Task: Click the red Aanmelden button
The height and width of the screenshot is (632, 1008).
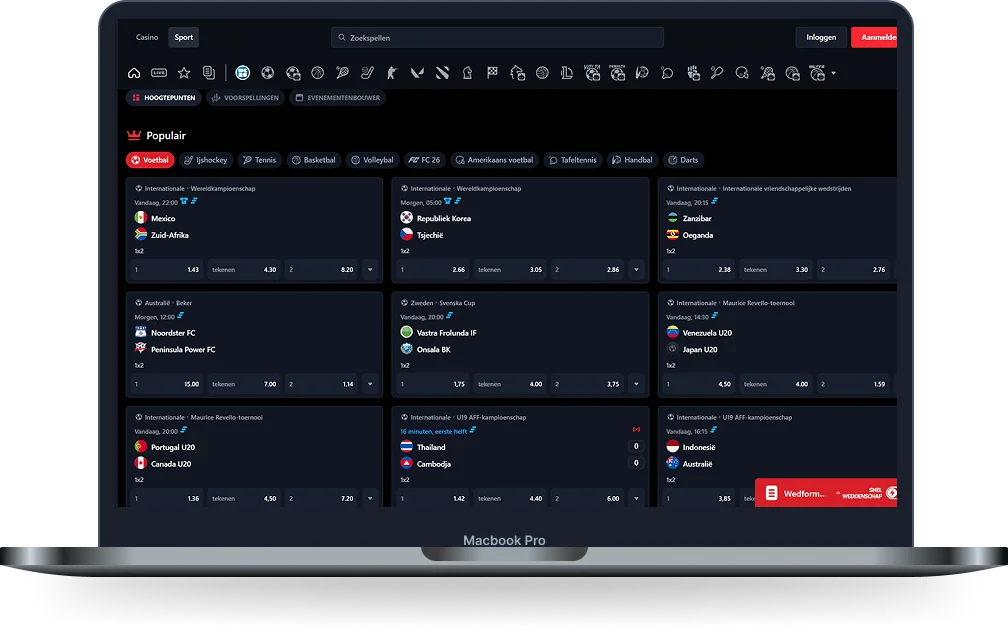Action: (x=874, y=37)
